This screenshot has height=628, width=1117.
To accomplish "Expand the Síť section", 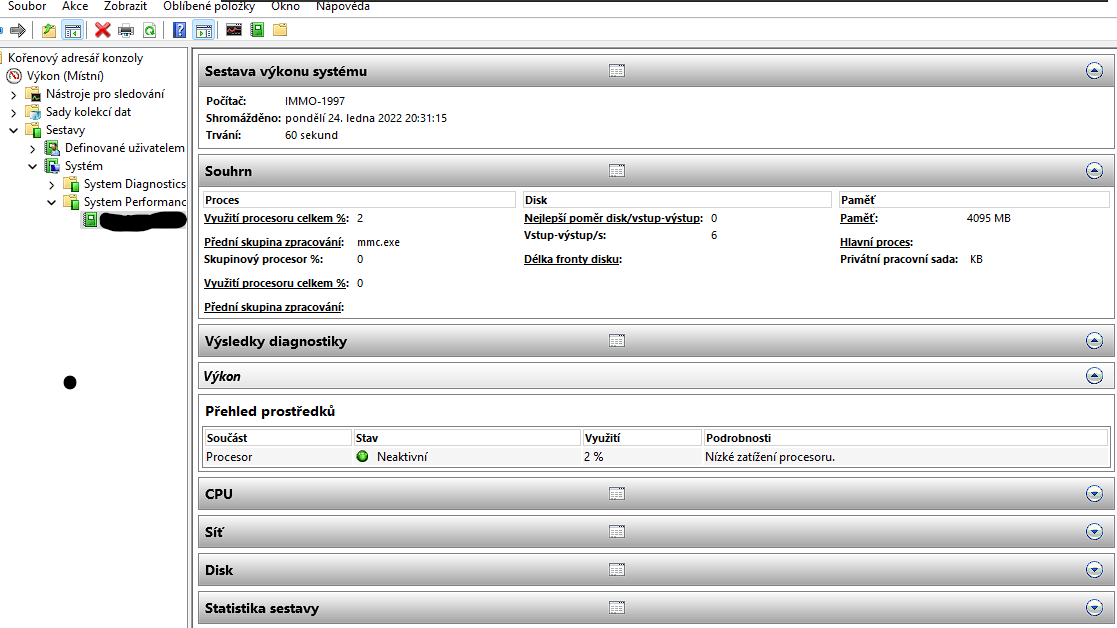I will click(x=1093, y=532).
